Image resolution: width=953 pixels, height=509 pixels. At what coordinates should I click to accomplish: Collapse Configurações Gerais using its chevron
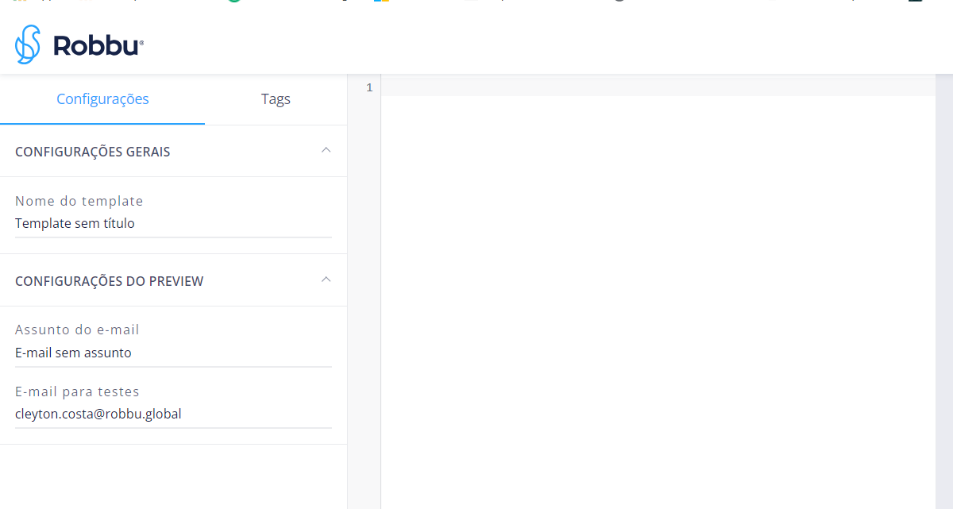[325, 150]
